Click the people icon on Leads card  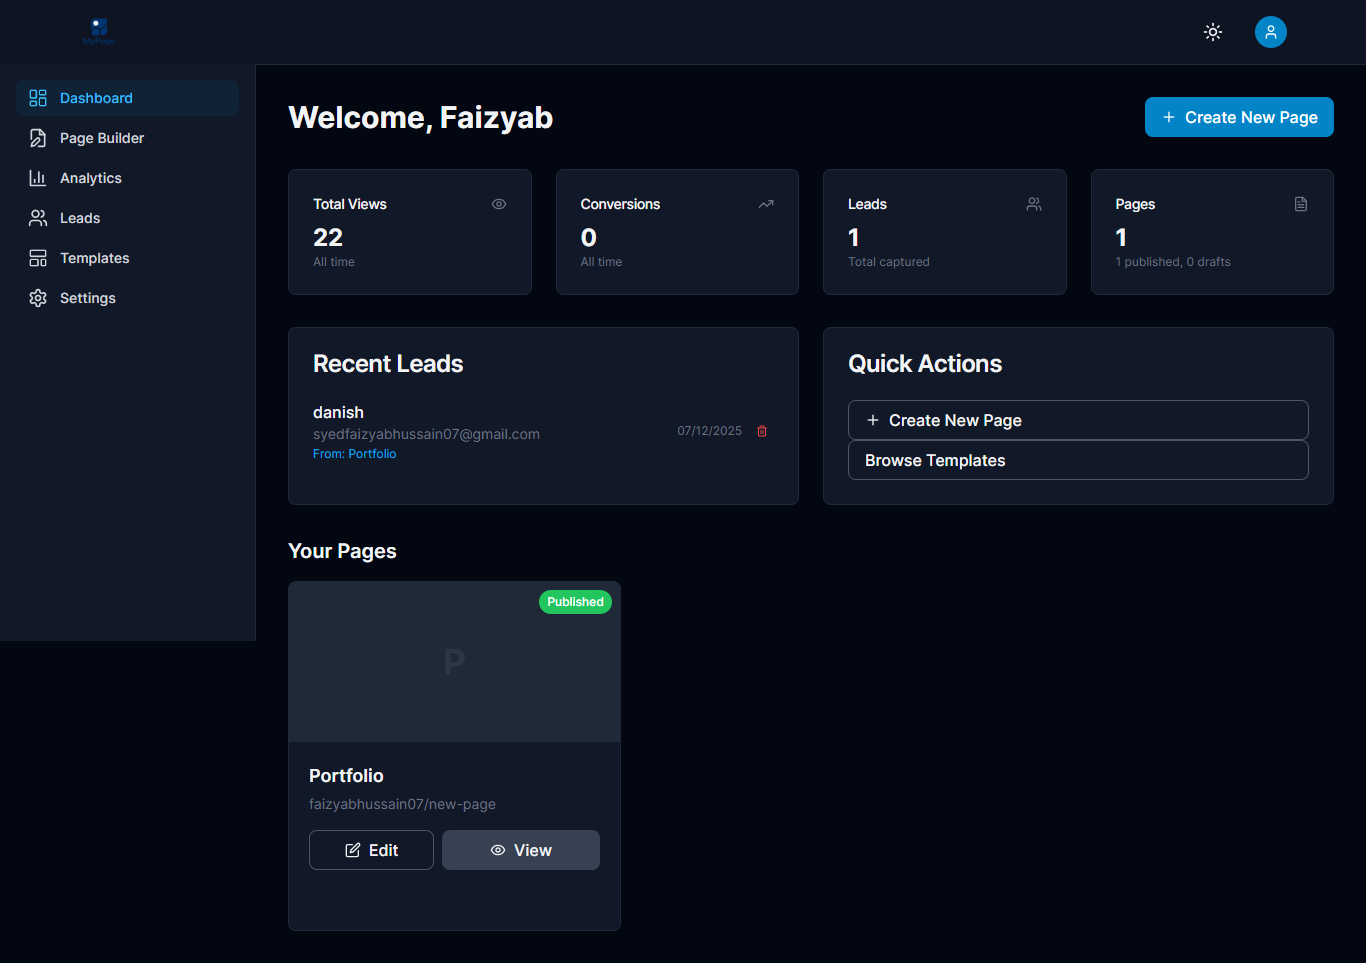coord(1033,203)
